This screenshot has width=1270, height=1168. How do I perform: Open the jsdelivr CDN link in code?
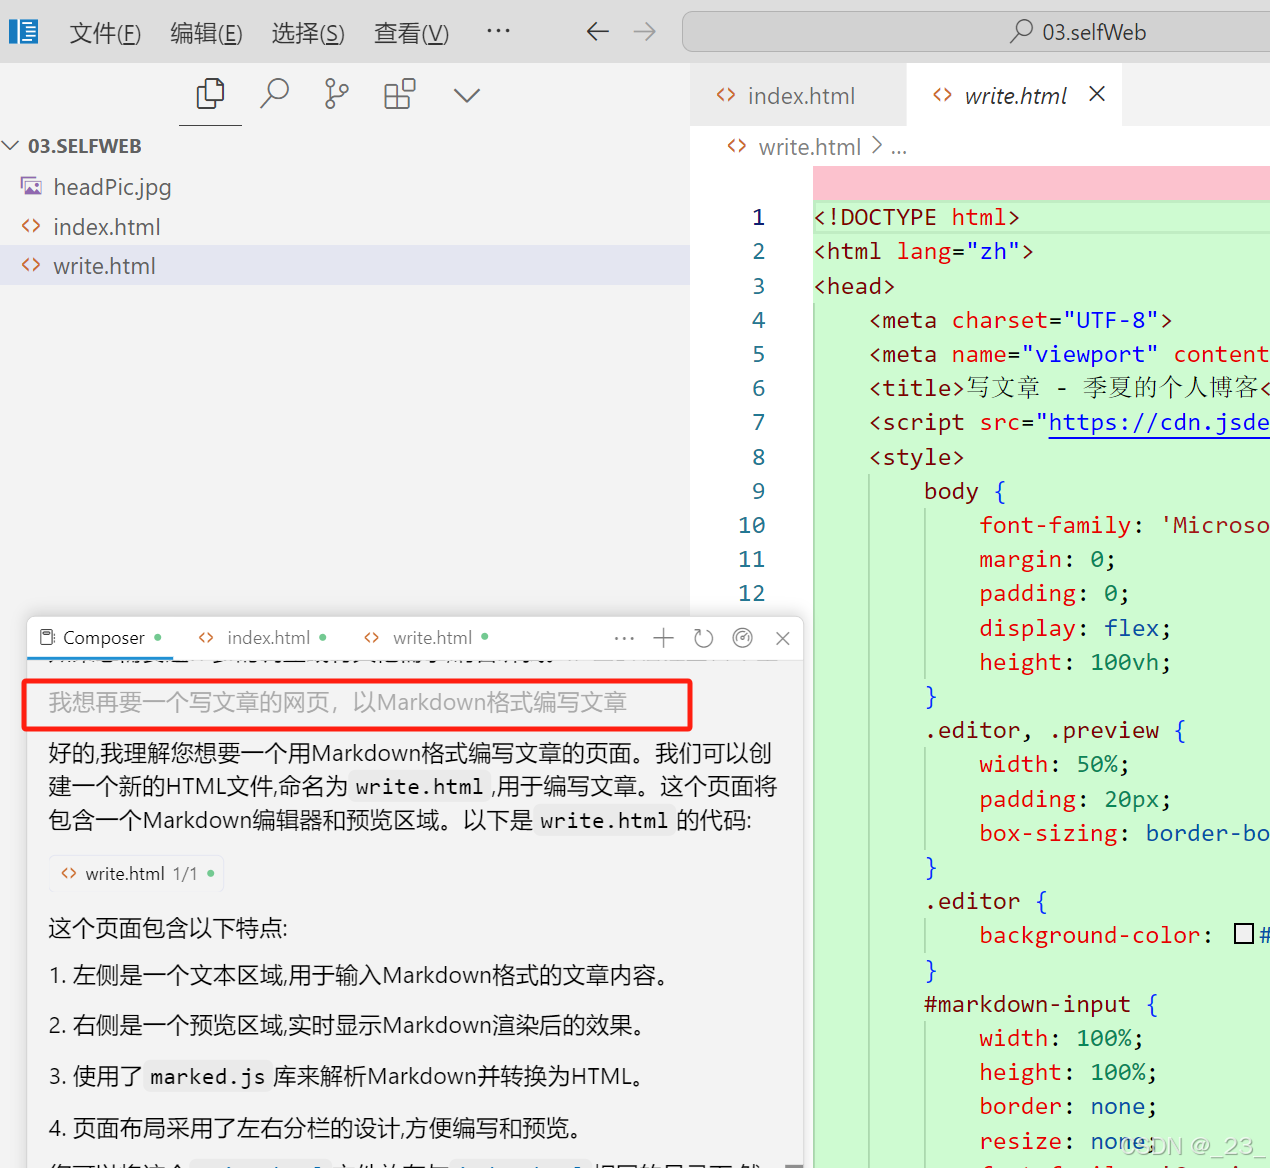coord(1157,423)
